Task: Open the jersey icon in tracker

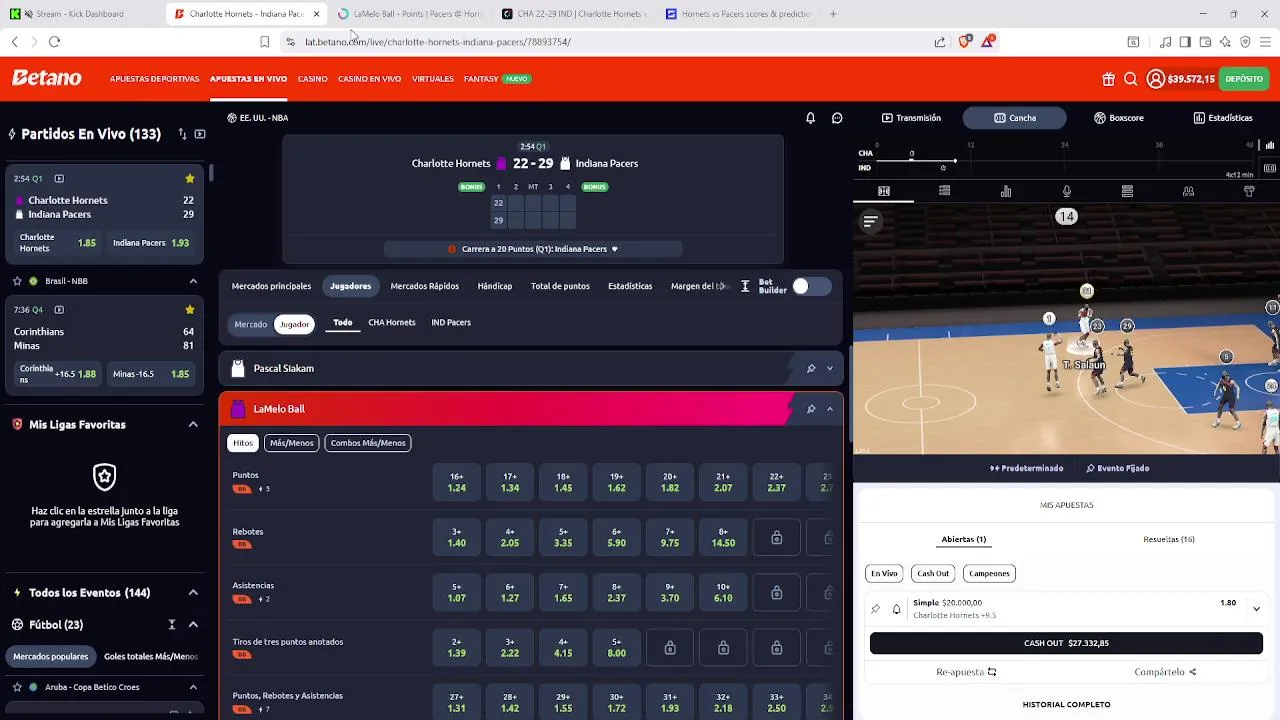Action: click(x=1249, y=191)
